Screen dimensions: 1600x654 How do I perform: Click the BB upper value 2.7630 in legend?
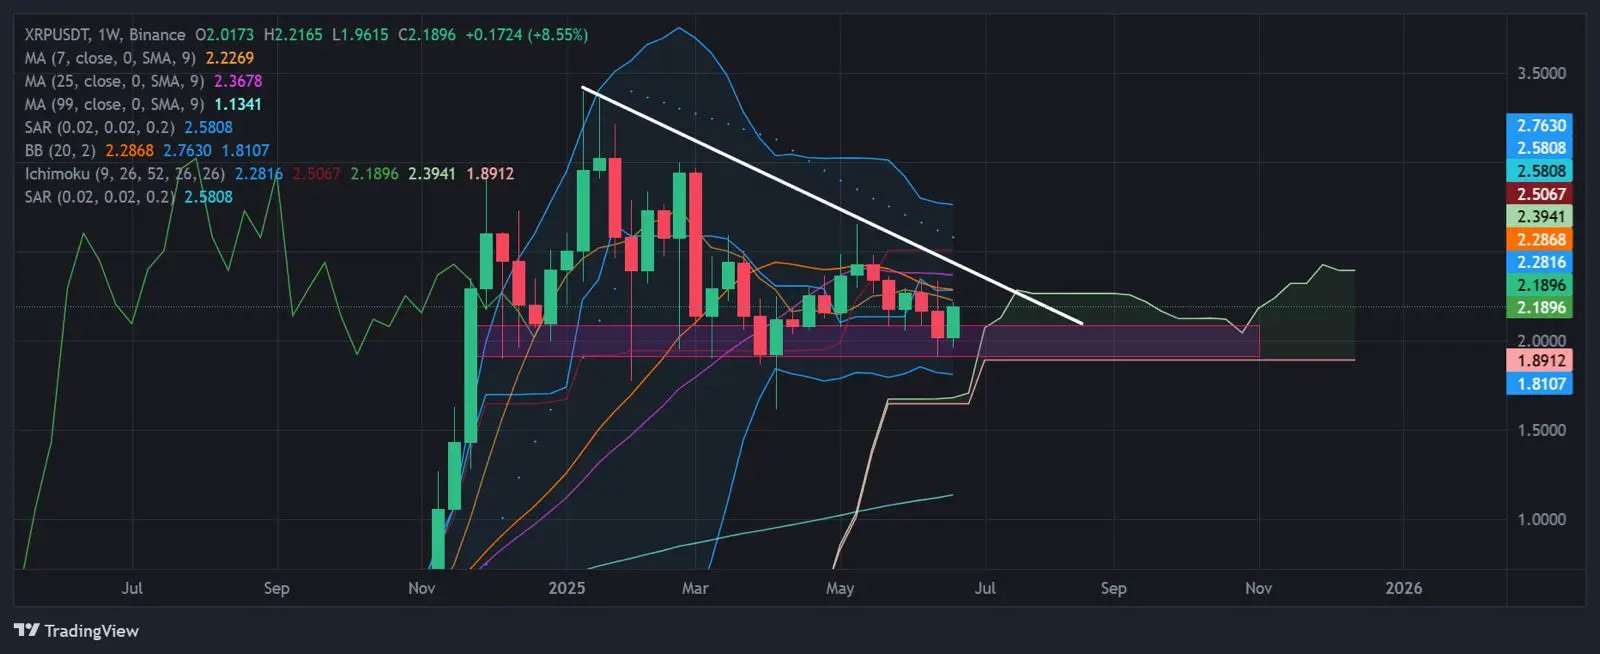[188, 151]
